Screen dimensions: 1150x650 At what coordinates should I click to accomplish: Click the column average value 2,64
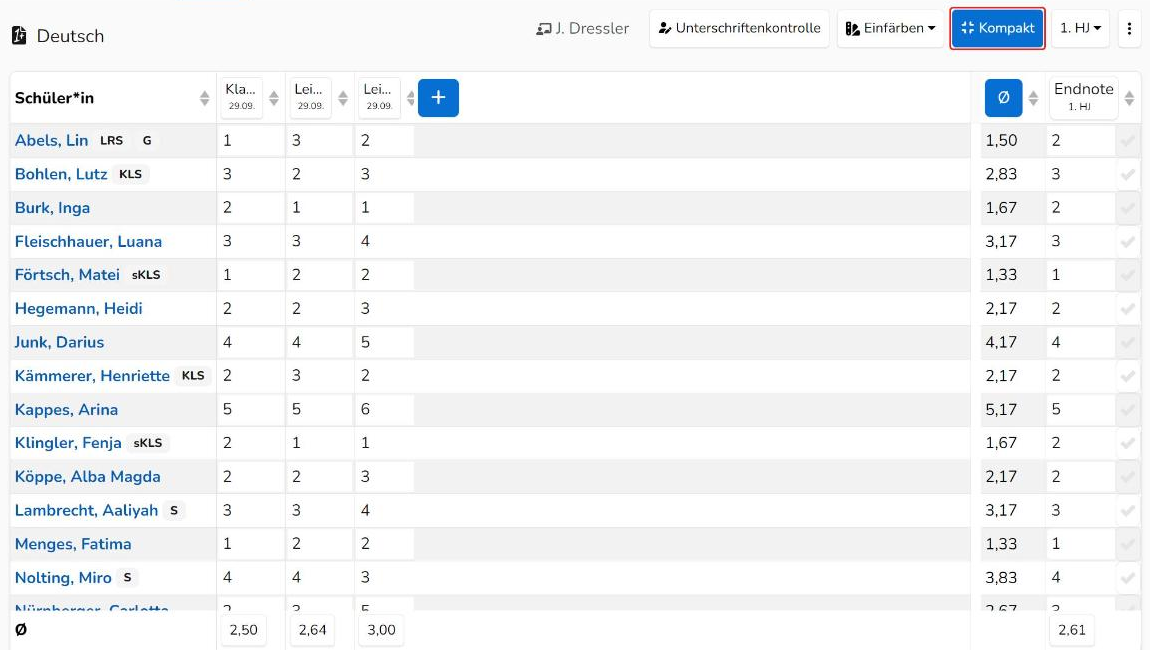312,629
